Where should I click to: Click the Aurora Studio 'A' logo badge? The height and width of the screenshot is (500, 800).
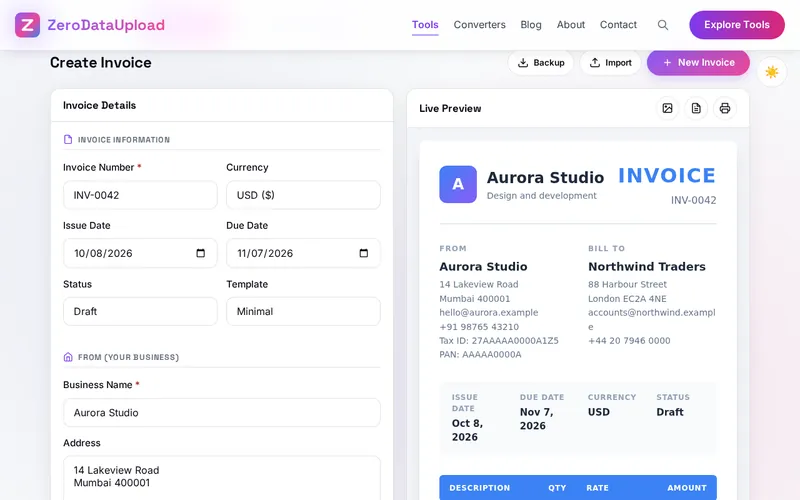tap(458, 184)
